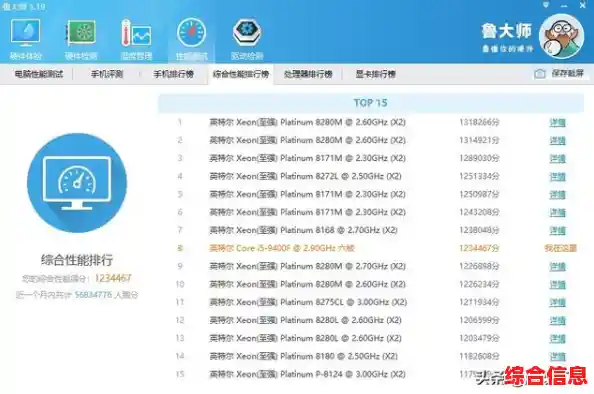
Task: Click the 1318266分 top score
Action: click(479, 122)
